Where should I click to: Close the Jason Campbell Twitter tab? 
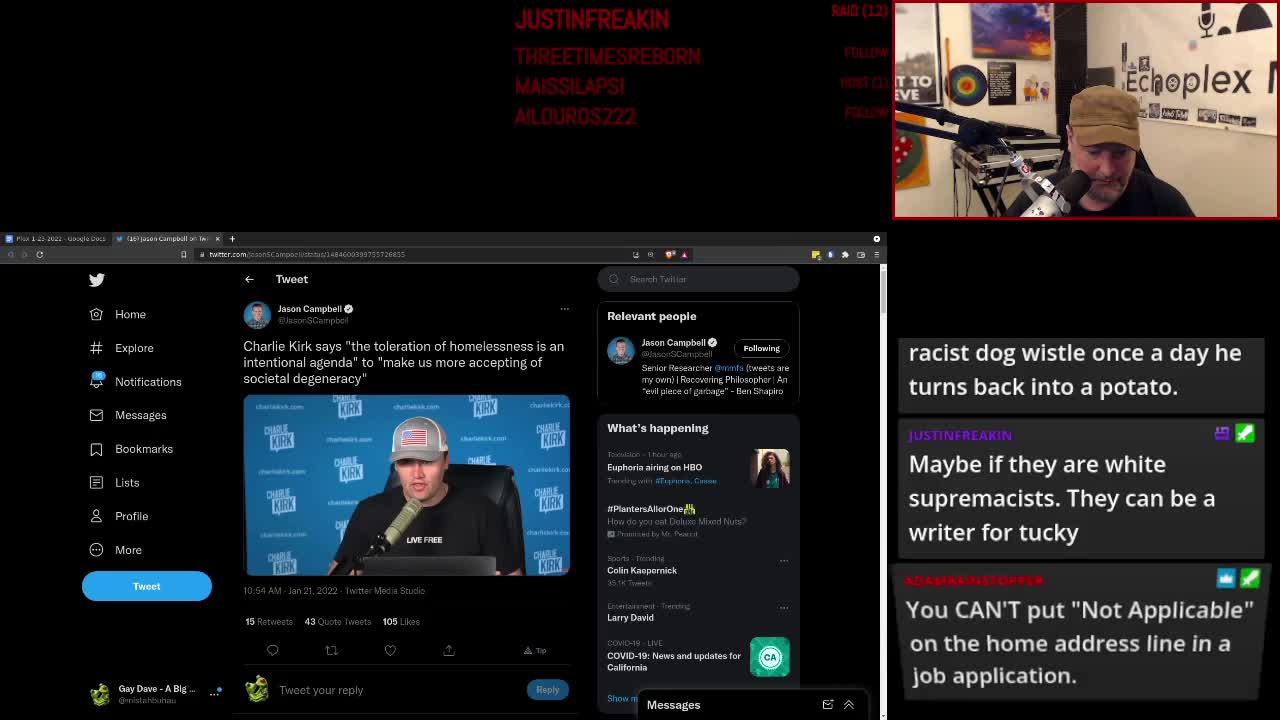[x=217, y=239]
